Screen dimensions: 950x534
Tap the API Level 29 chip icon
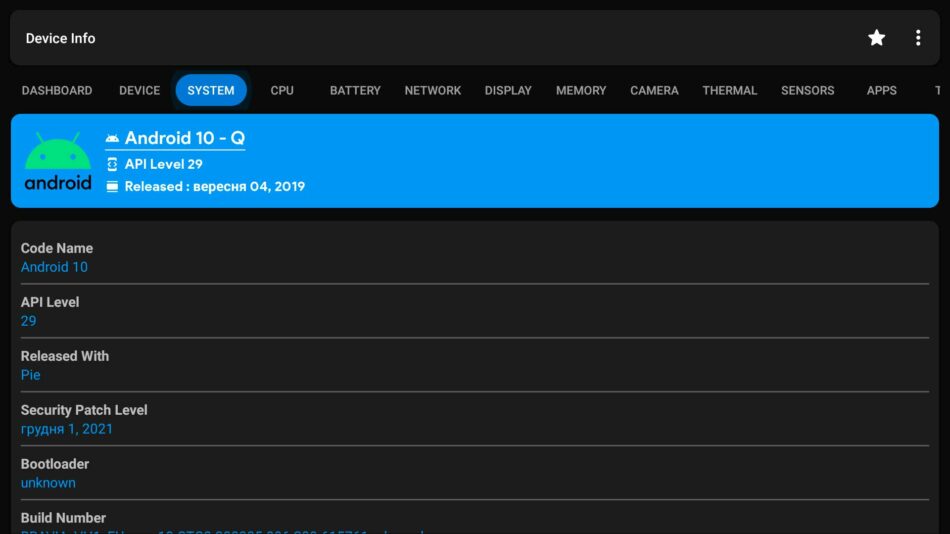tap(112, 164)
